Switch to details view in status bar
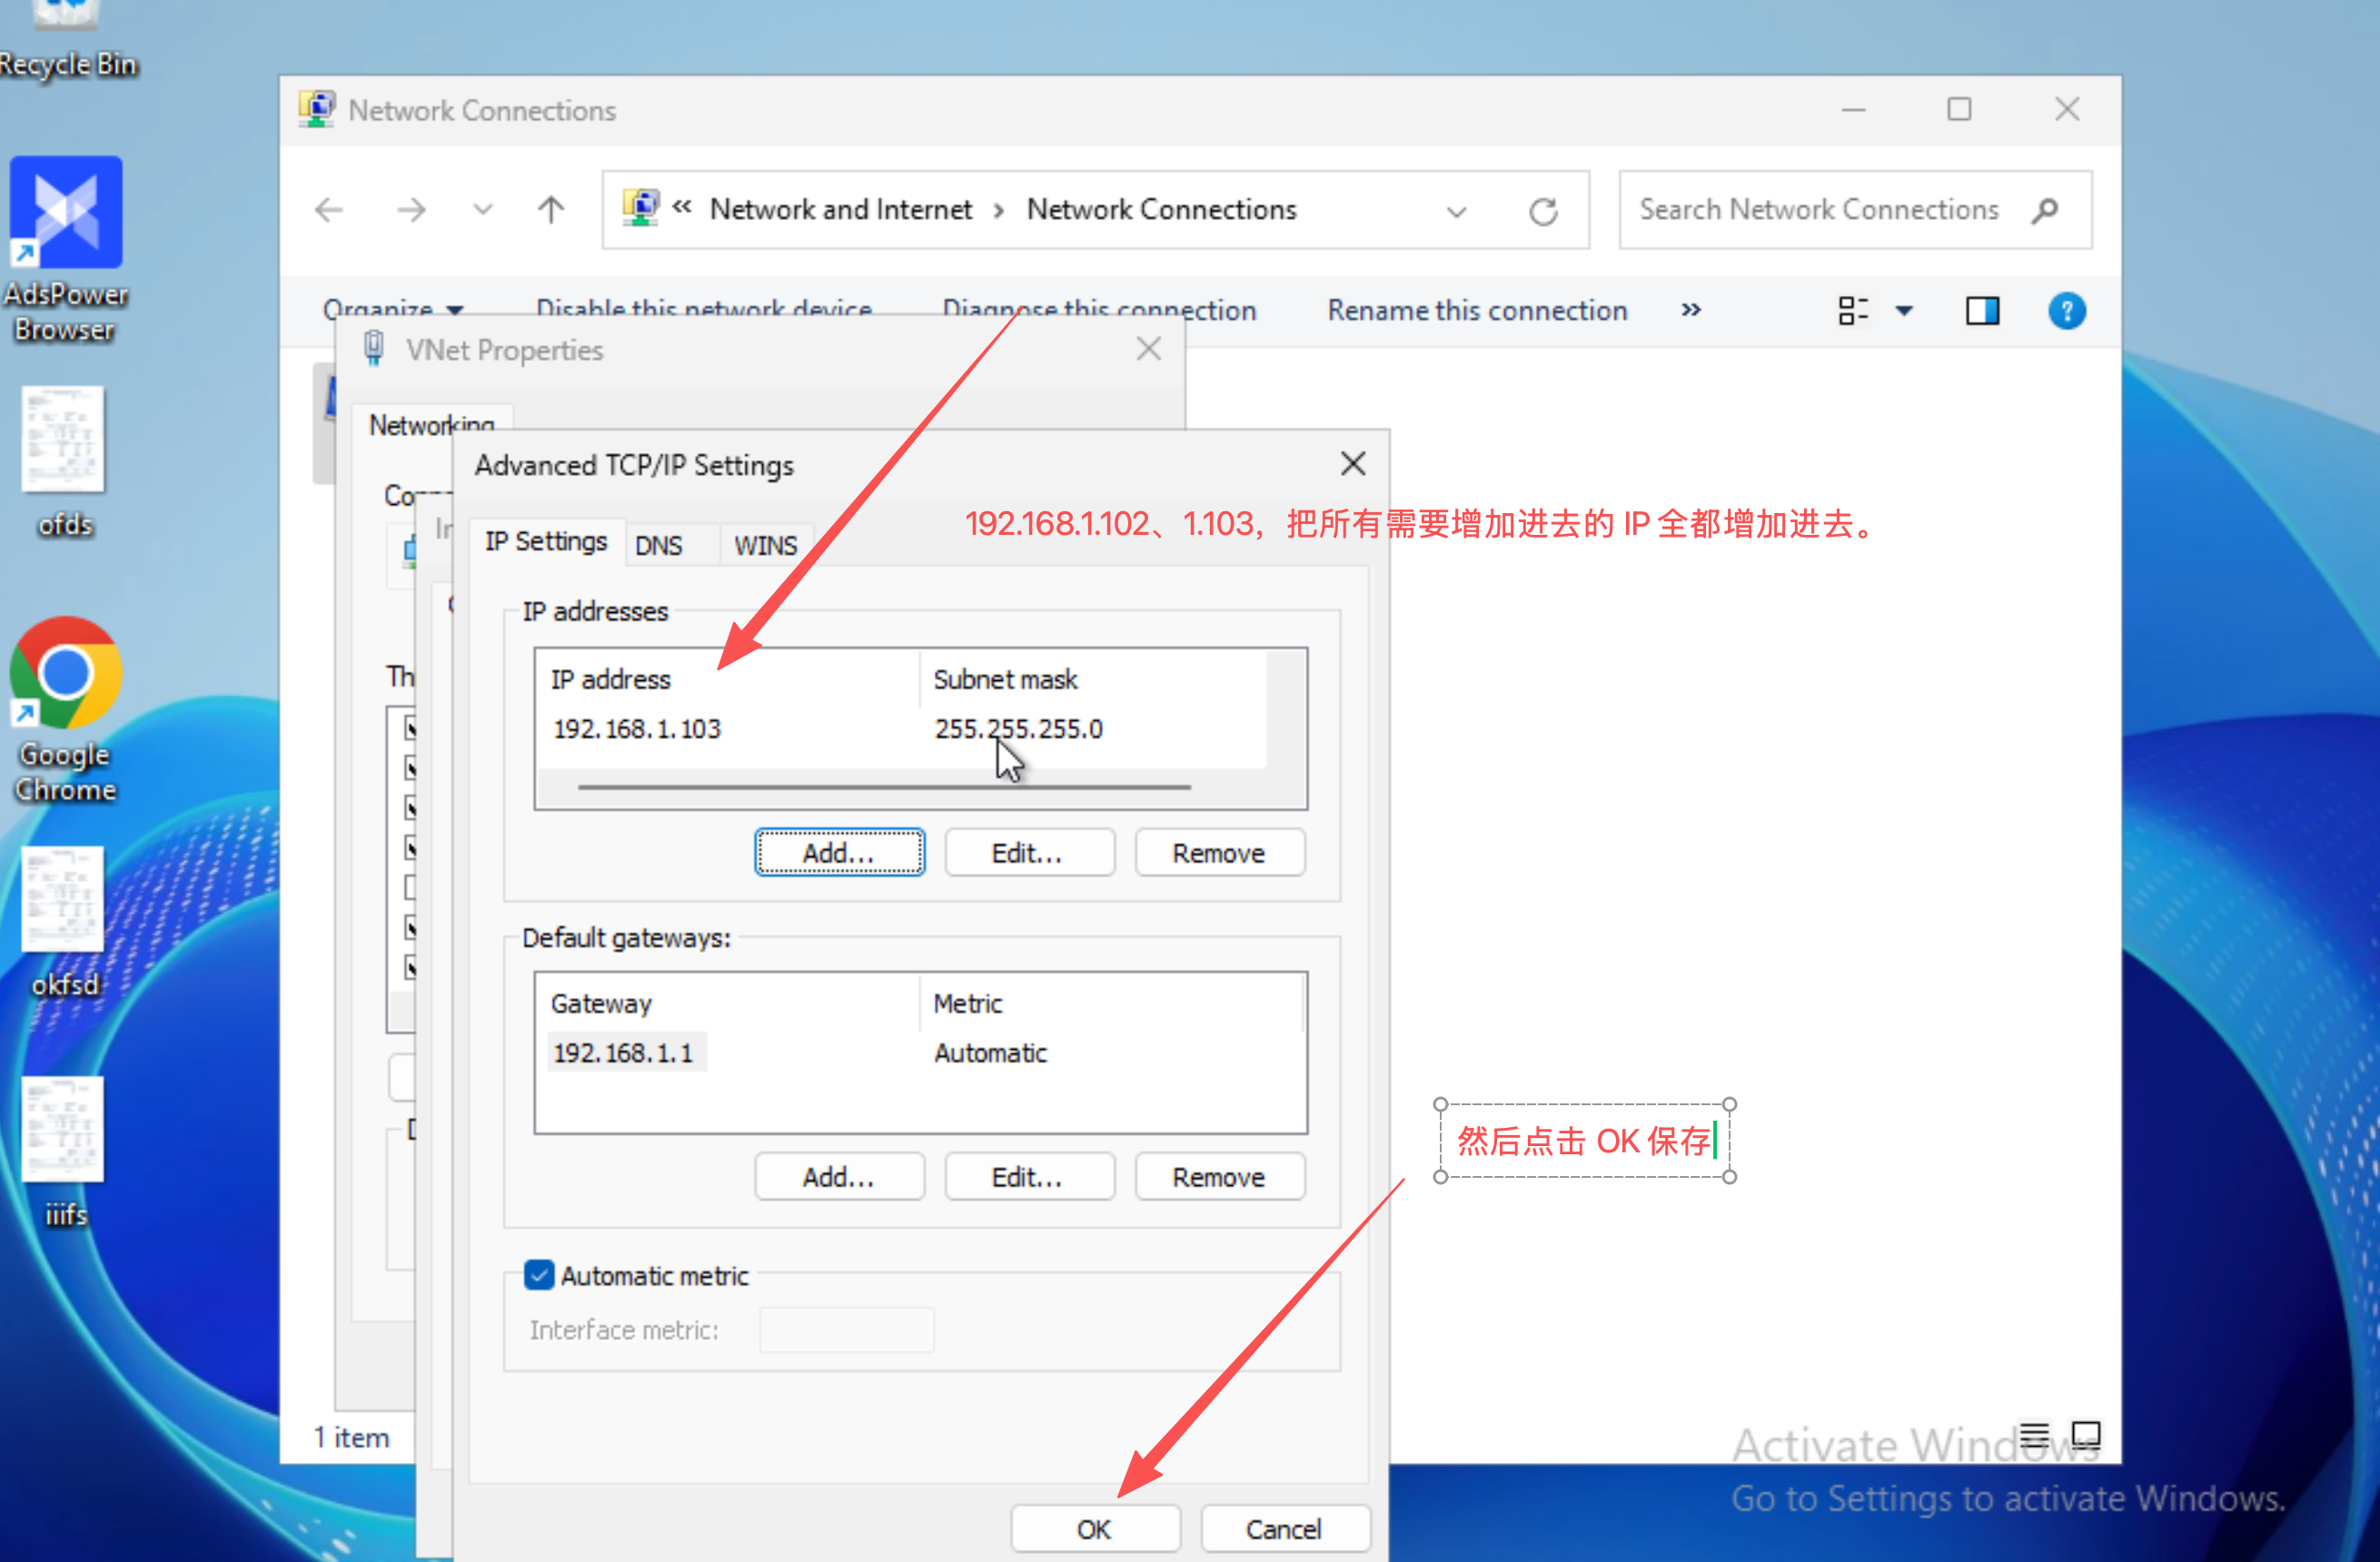This screenshot has height=1562, width=2380. [2035, 1435]
